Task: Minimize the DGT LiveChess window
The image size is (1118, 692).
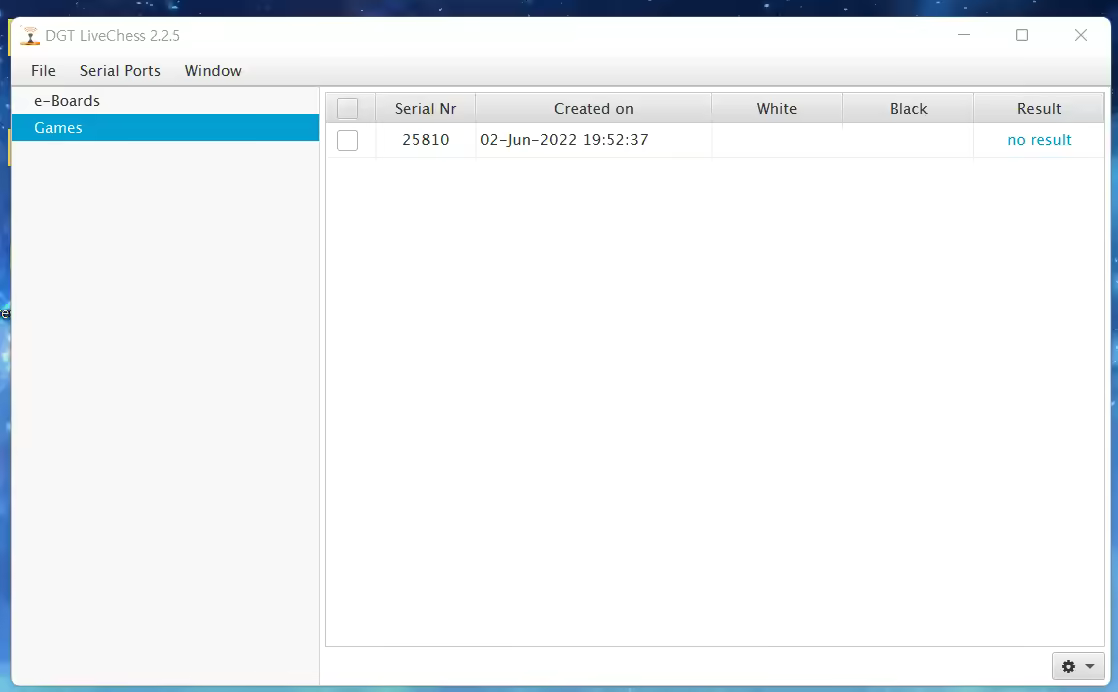Action: coord(964,35)
